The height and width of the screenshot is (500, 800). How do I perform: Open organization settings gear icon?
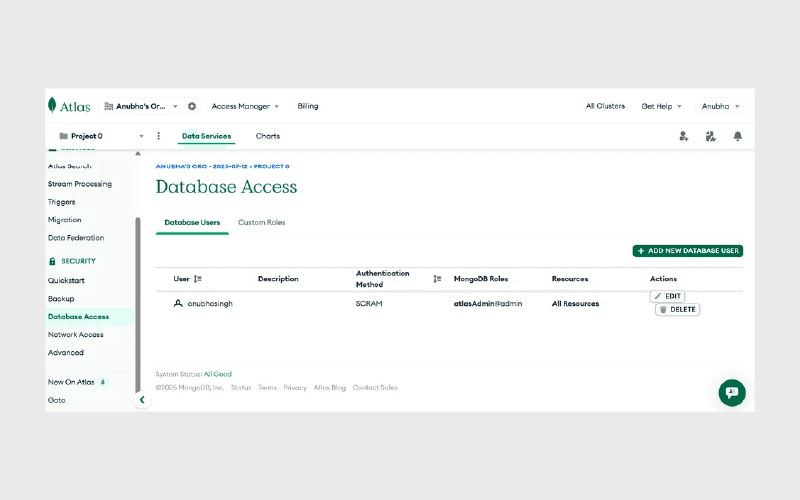(x=192, y=106)
